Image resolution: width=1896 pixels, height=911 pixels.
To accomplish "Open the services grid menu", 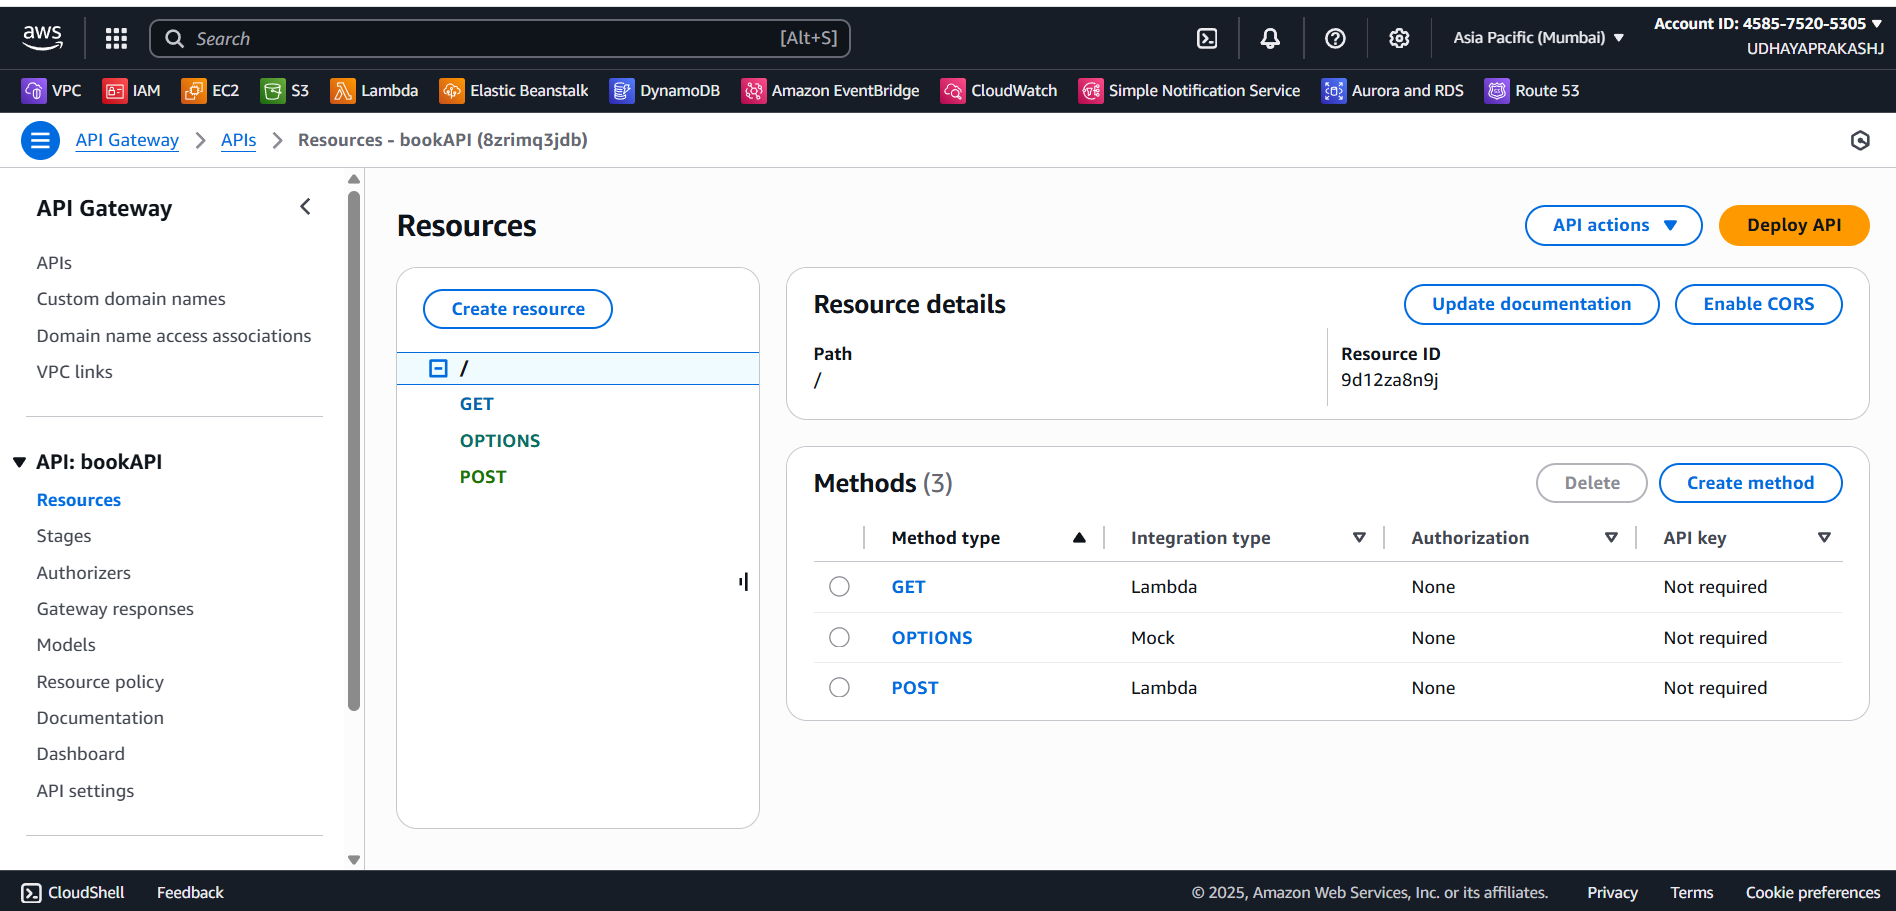I will 116,38.
